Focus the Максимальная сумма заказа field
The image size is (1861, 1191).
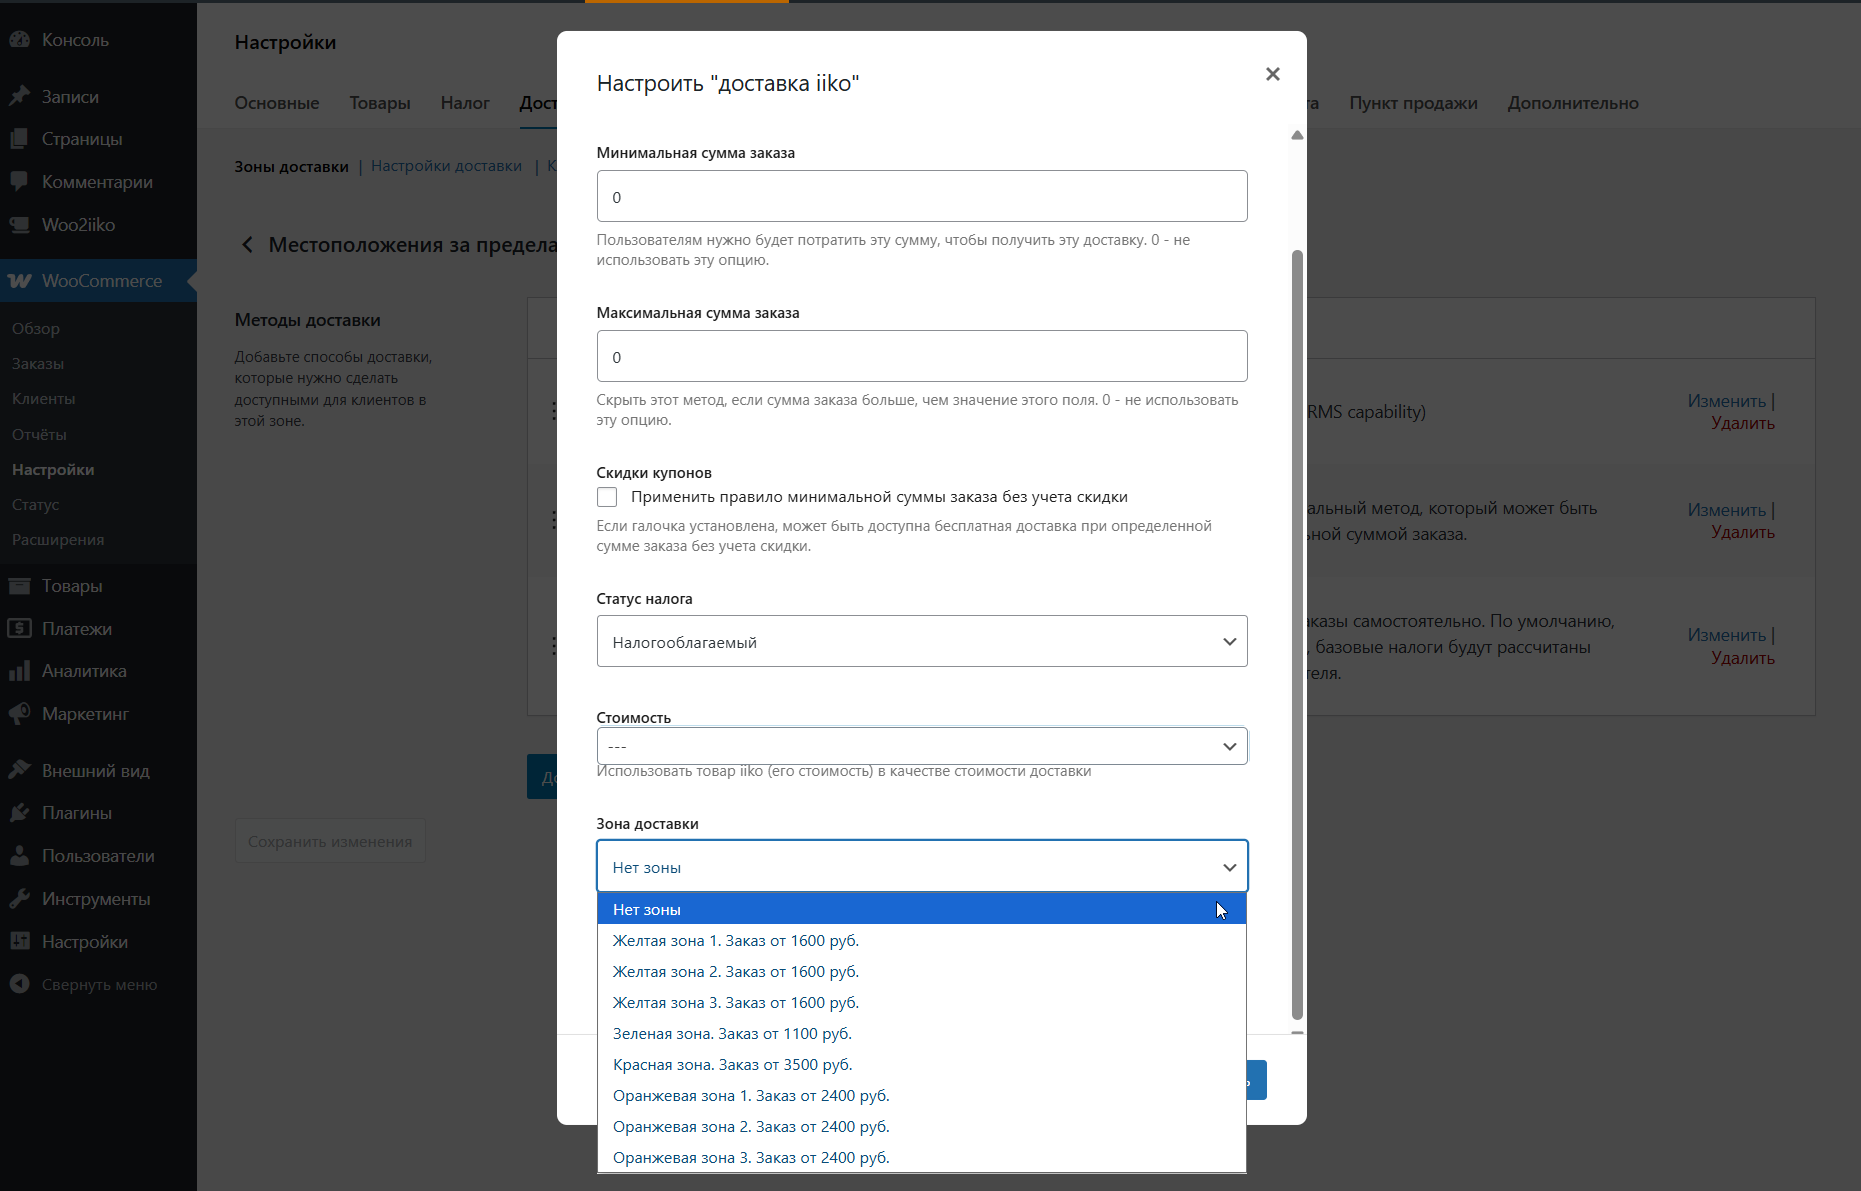tap(922, 356)
